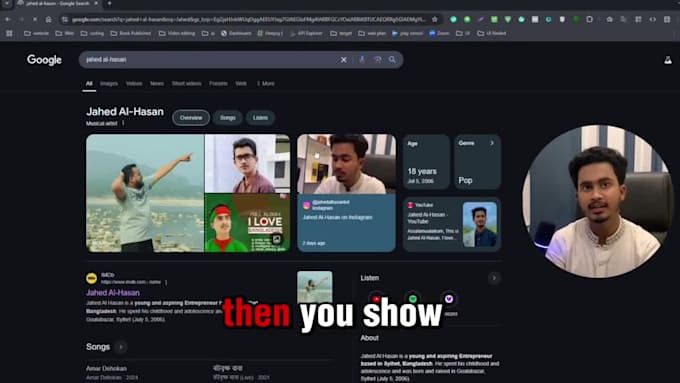Open Search Labs flask icon

tap(668, 60)
